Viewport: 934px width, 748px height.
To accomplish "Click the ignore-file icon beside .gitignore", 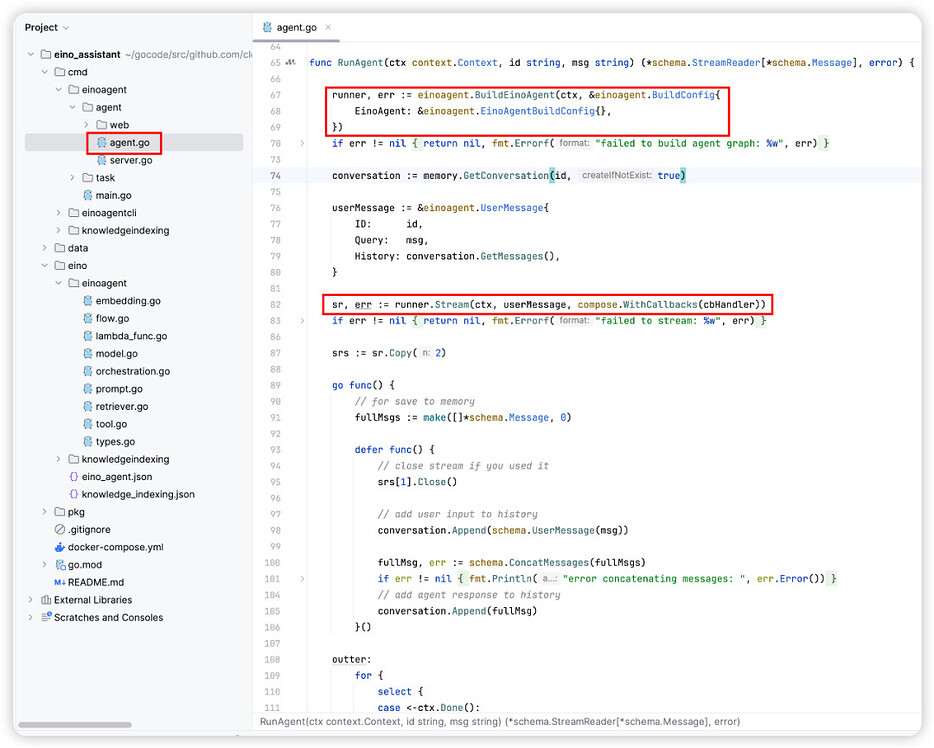I will (60, 529).
